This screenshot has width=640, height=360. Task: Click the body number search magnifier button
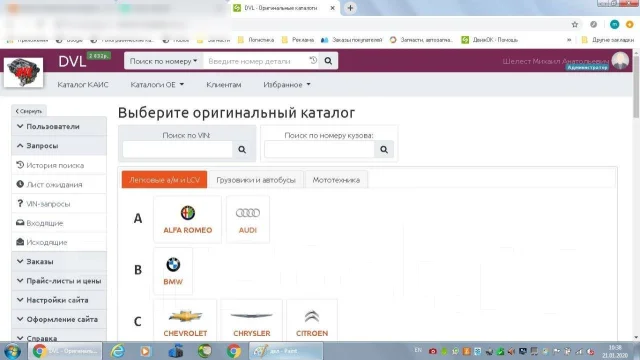click(384, 149)
